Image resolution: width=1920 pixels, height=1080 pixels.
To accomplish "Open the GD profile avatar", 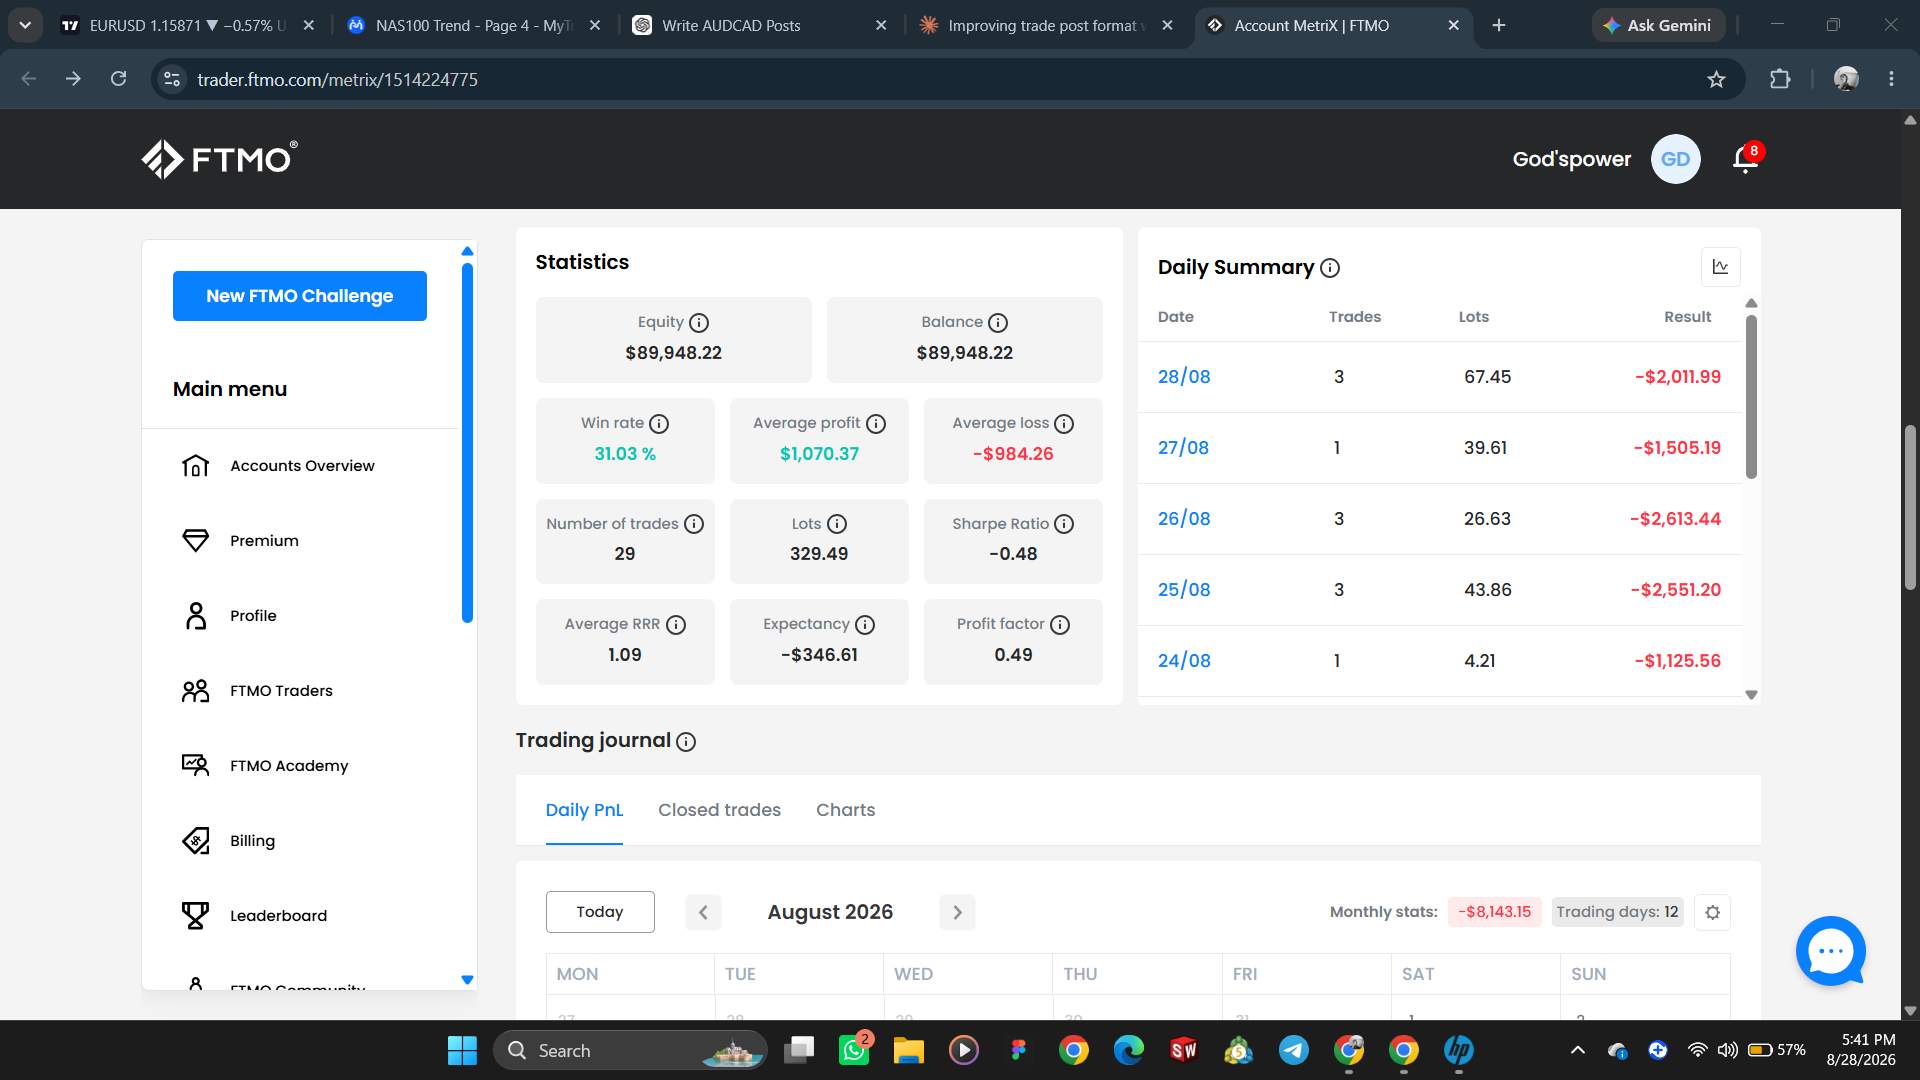I will tap(1675, 159).
